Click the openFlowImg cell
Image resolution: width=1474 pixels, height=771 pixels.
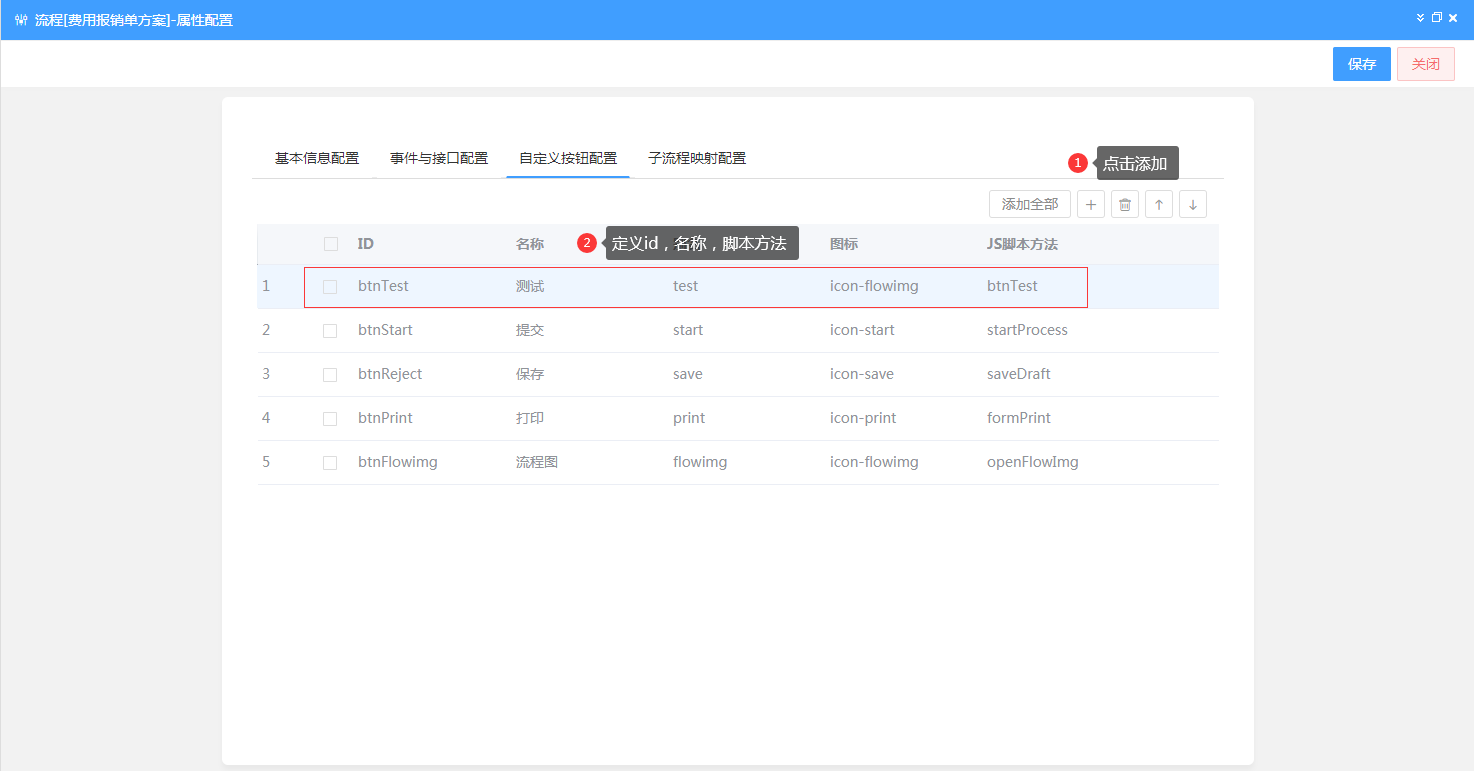coord(1033,462)
